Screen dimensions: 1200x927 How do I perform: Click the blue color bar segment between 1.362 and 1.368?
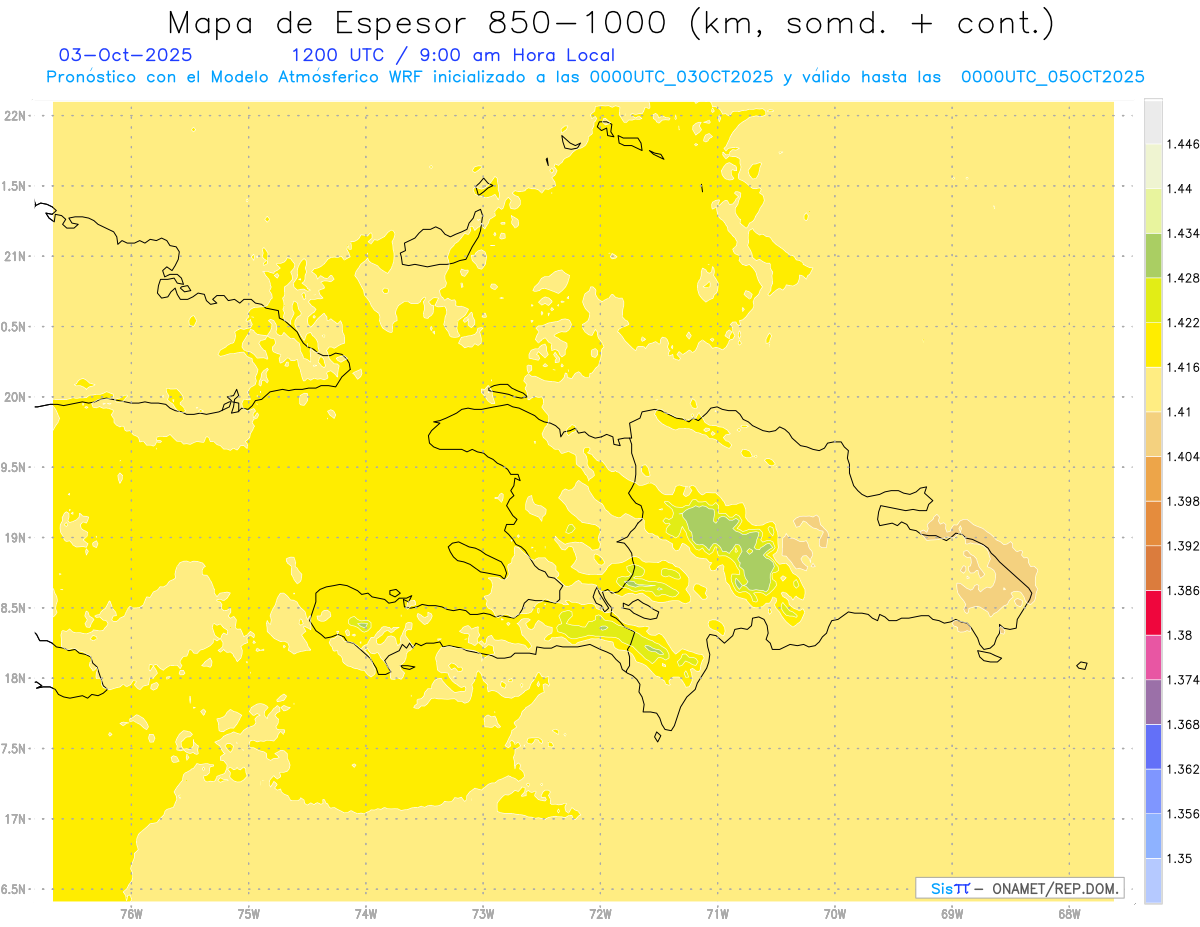(1153, 747)
